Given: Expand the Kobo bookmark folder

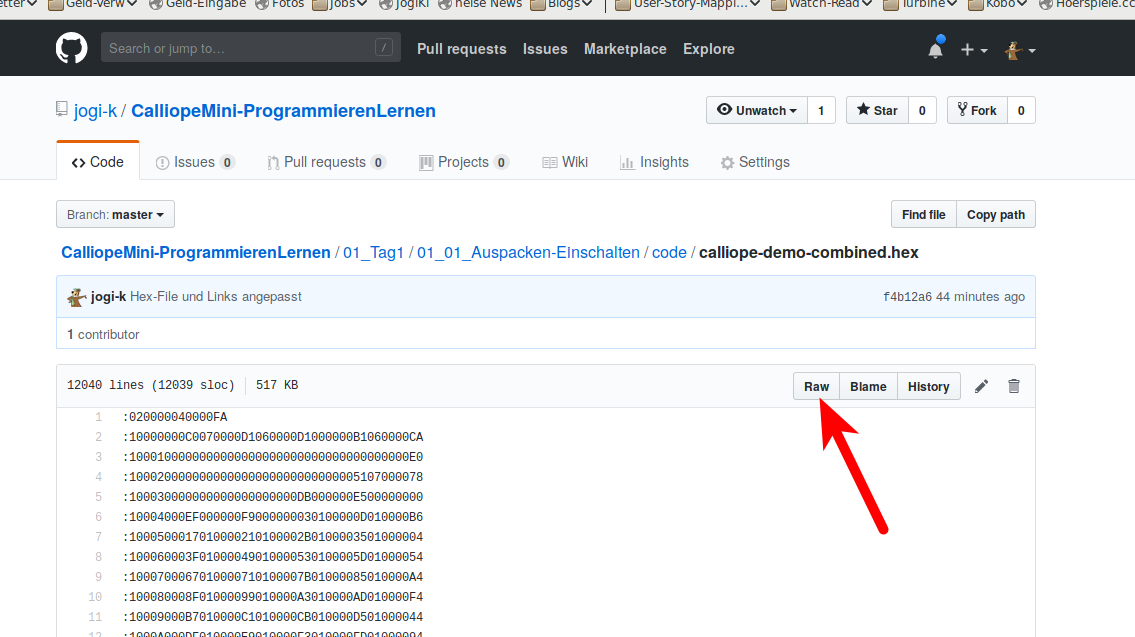Looking at the screenshot, I should pyautogui.click(x=997, y=4).
